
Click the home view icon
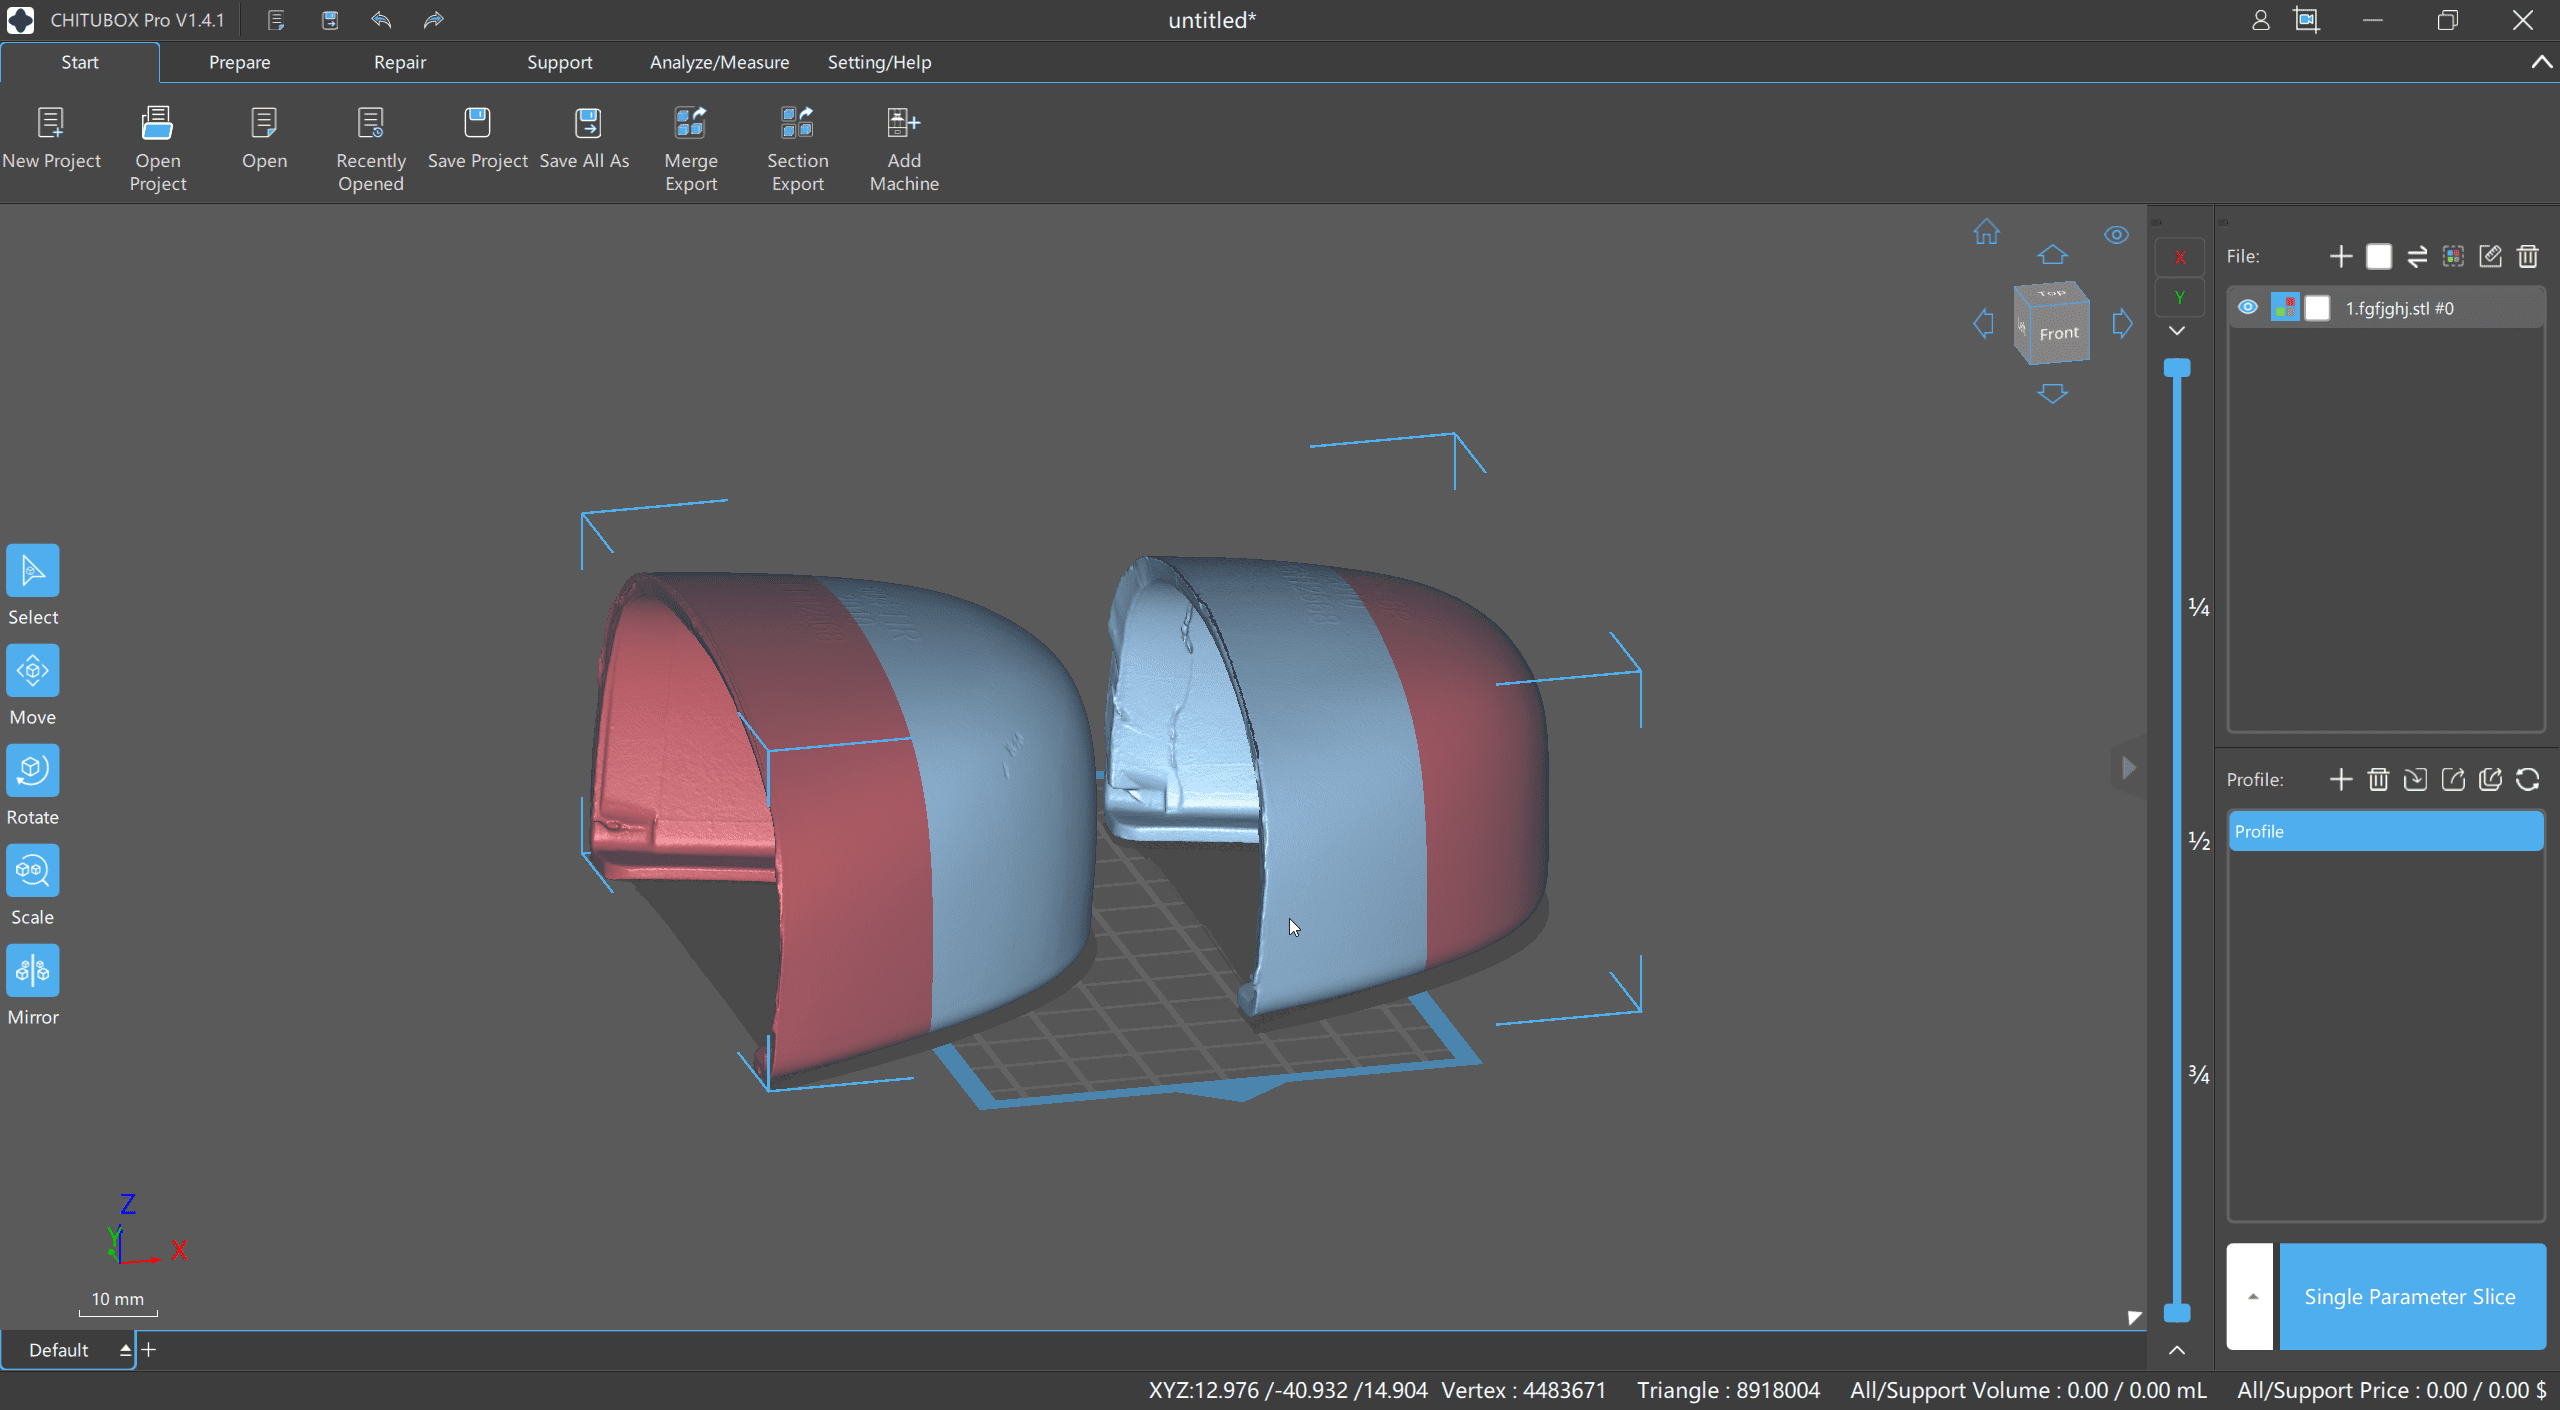click(1986, 233)
